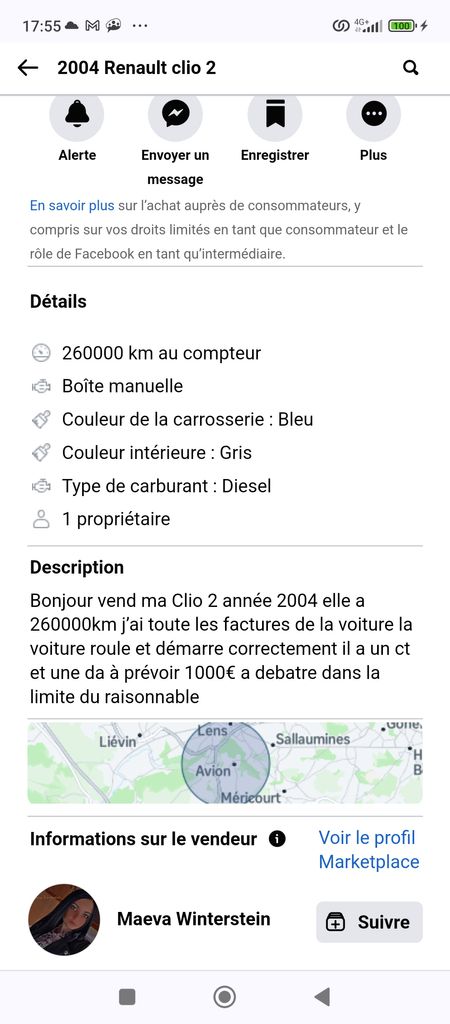450x1024 pixels.
Task: Follow seller with Suivre button
Action: pos(370,922)
